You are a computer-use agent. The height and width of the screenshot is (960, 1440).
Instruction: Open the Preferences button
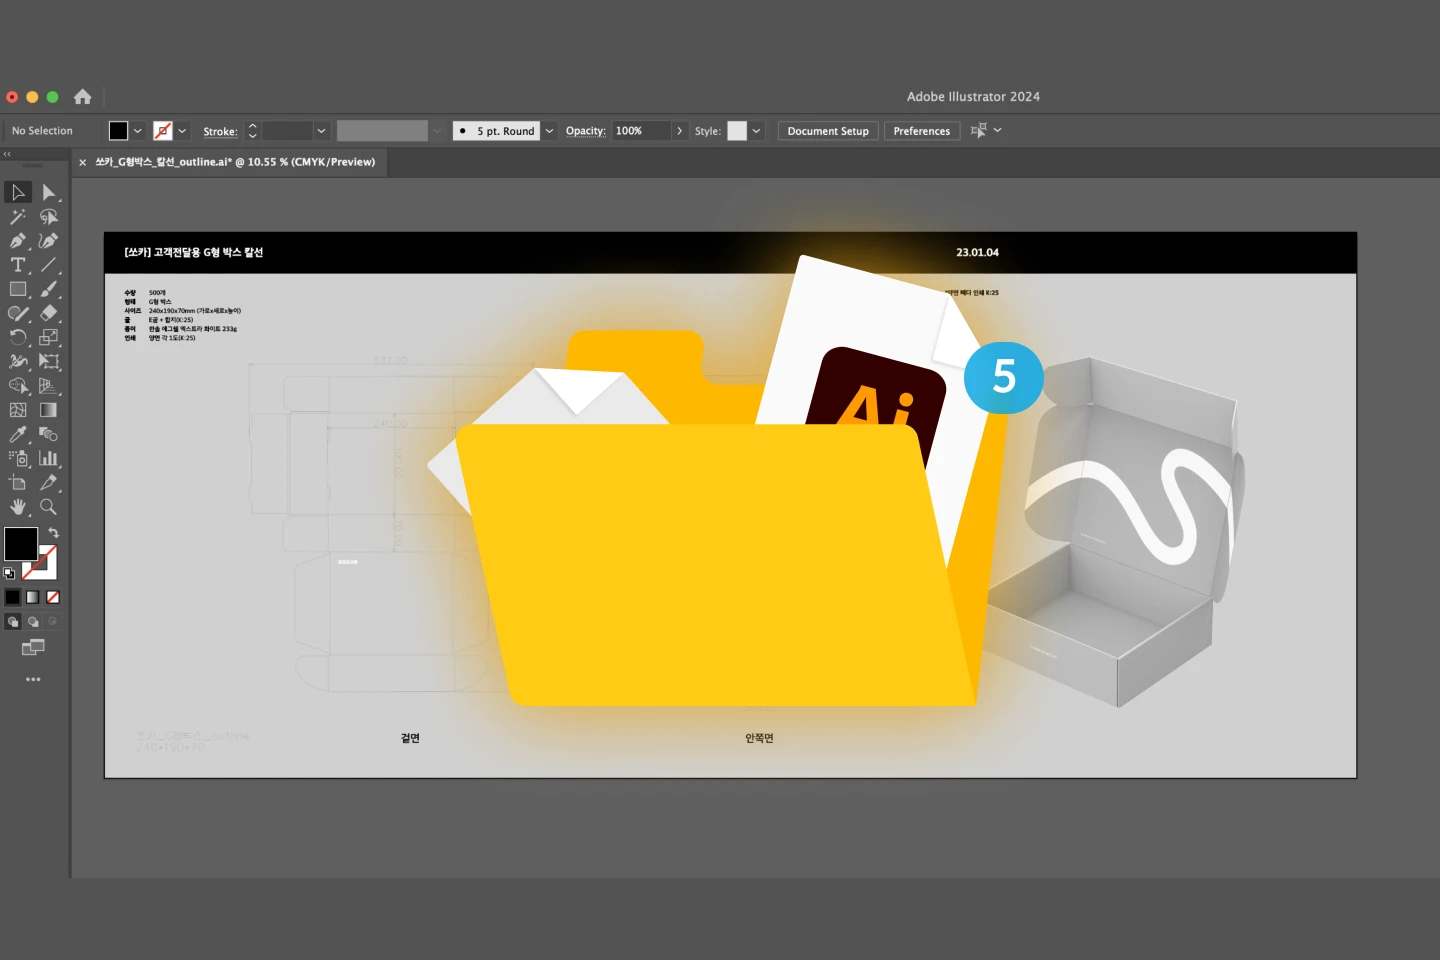point(922,131)
